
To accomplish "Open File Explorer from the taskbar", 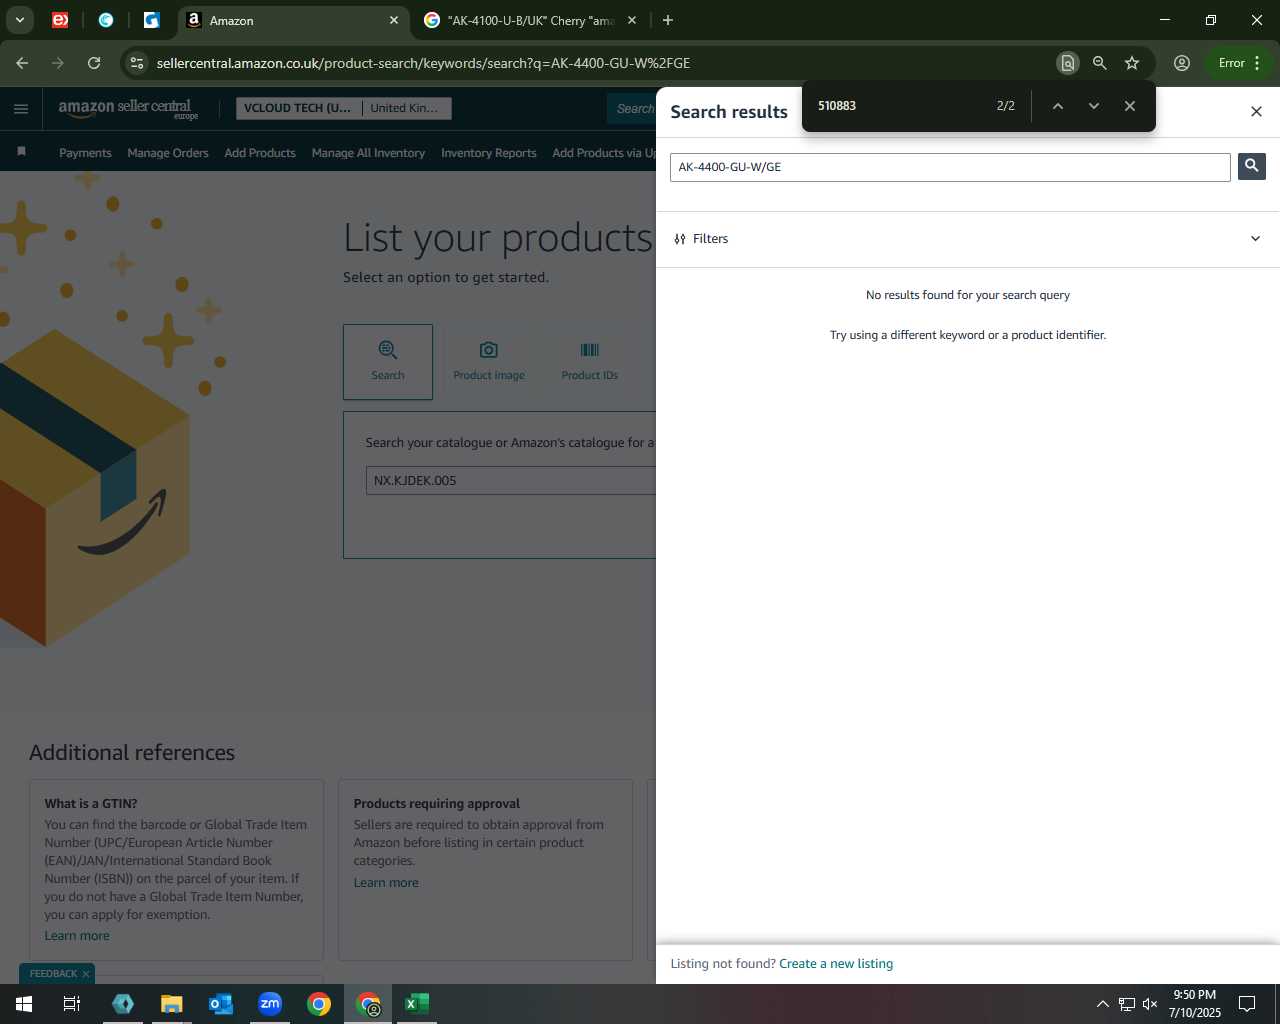I will click(x=172, y=1004).
